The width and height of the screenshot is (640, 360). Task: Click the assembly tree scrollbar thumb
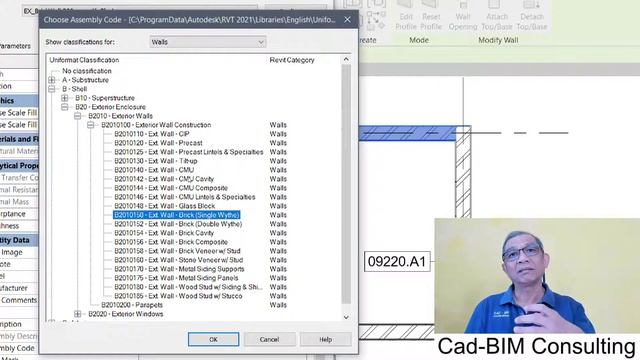tap(346, 184)
